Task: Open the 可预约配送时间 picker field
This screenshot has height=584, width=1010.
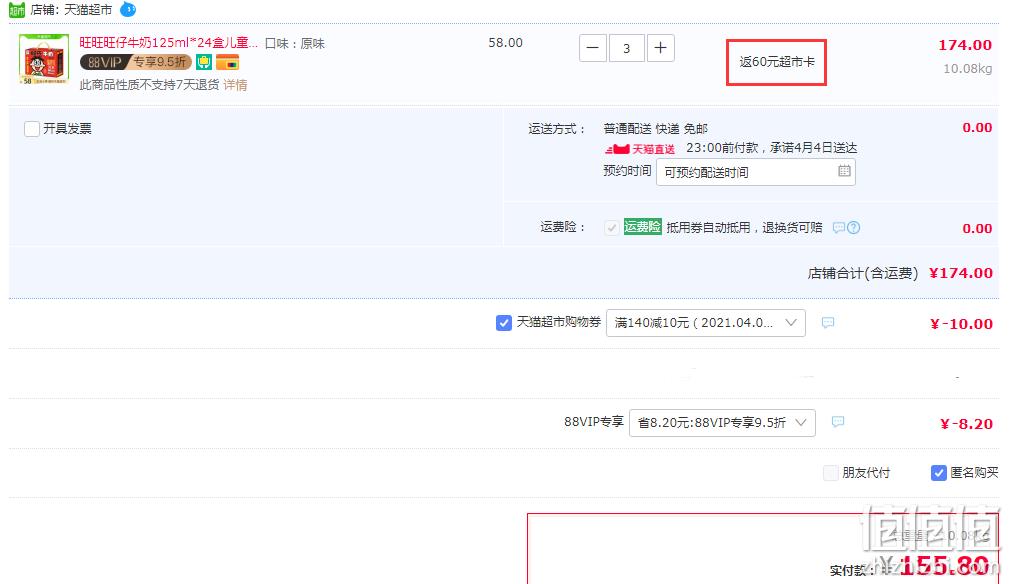Action: 756,172
